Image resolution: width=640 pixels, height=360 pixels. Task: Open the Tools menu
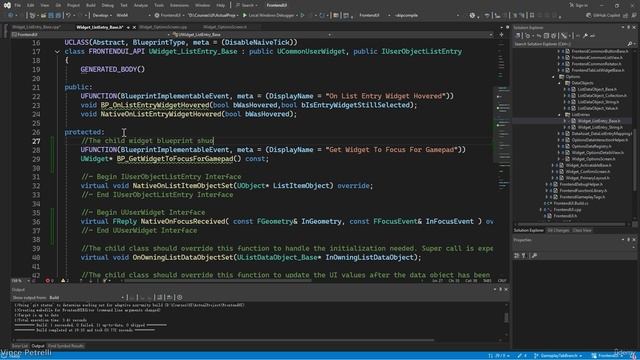159,5
